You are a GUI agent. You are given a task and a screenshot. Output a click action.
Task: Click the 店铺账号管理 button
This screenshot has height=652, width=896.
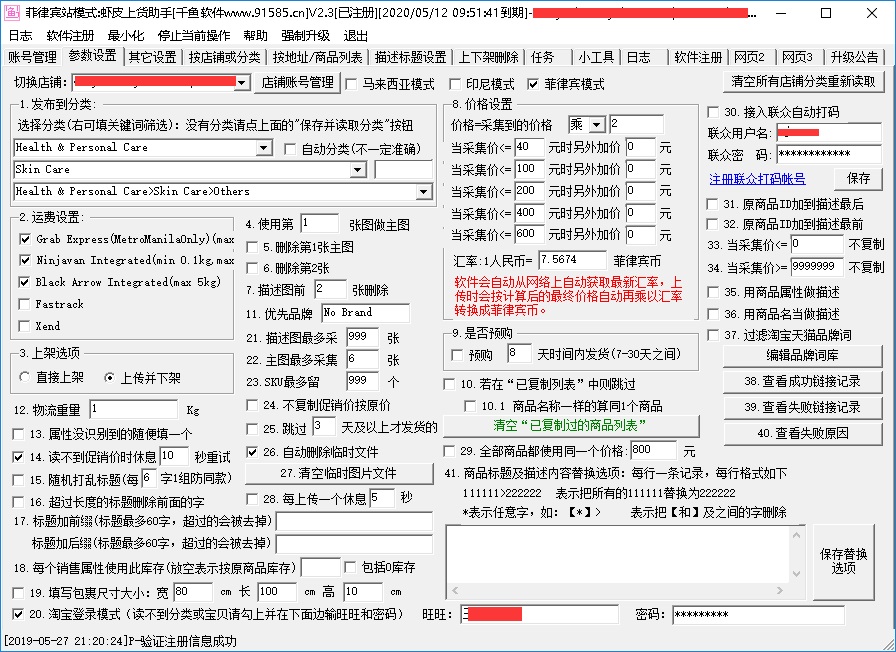point(297,83)
